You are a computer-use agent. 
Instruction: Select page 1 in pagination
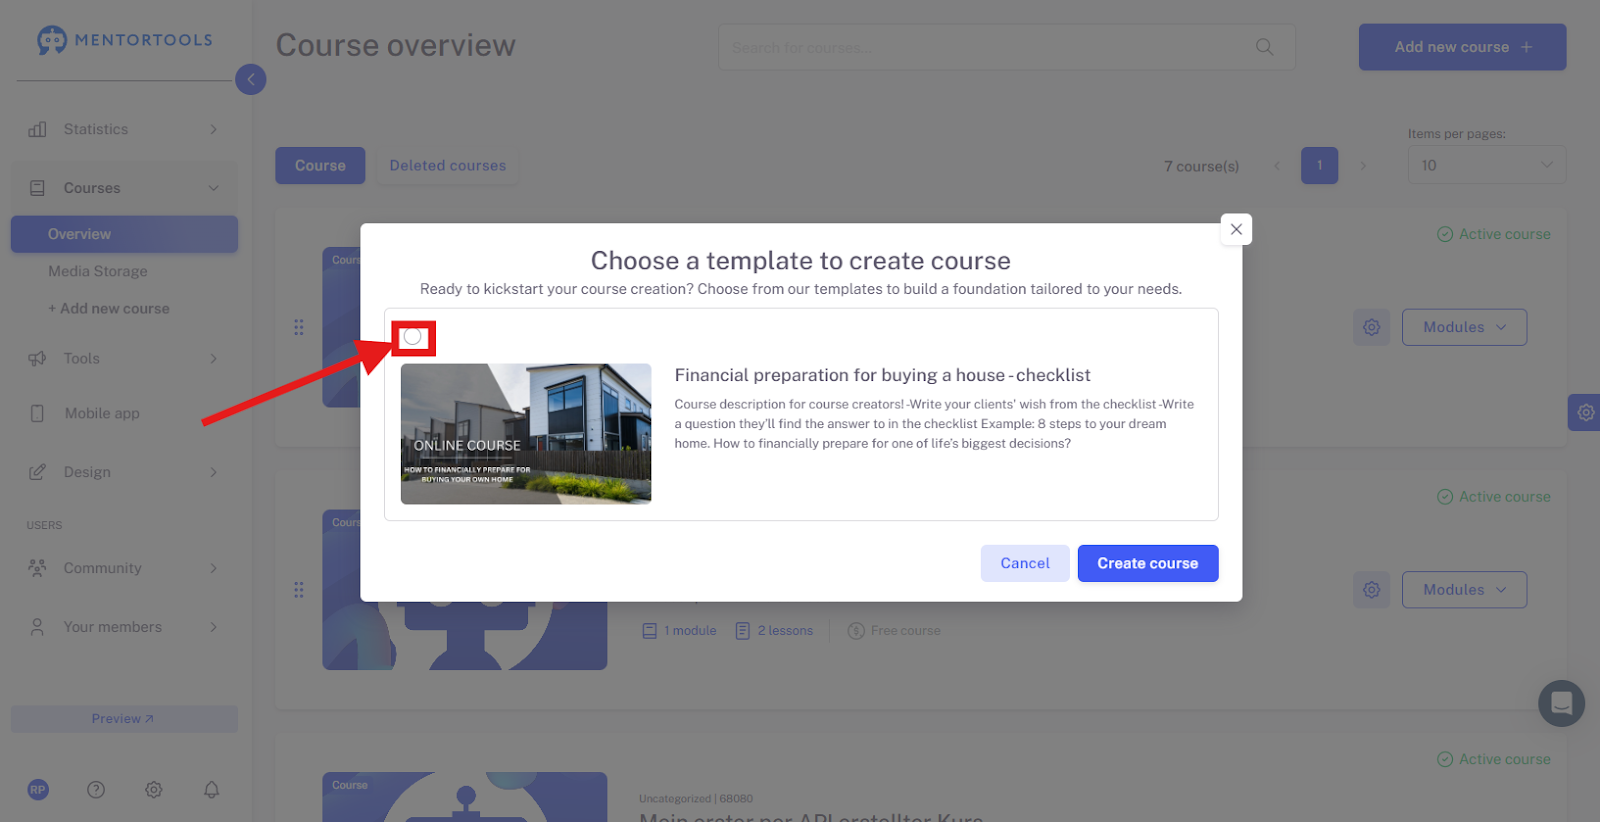point(1320,166)
